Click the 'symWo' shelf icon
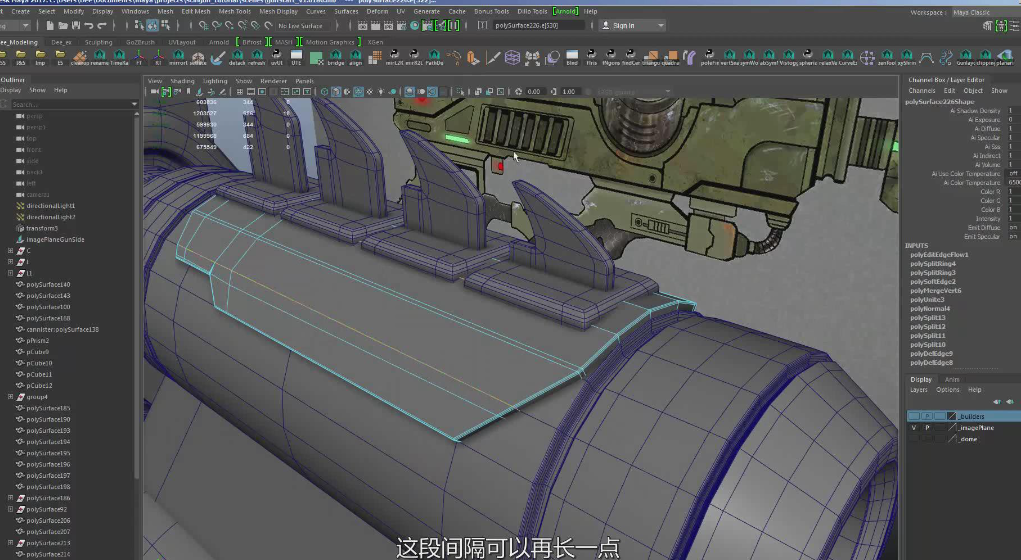Screen dimensions: 1021x560 pos(748,57)
